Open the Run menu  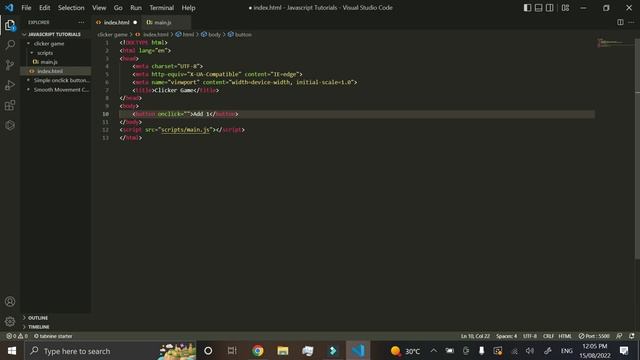(136, 8)
